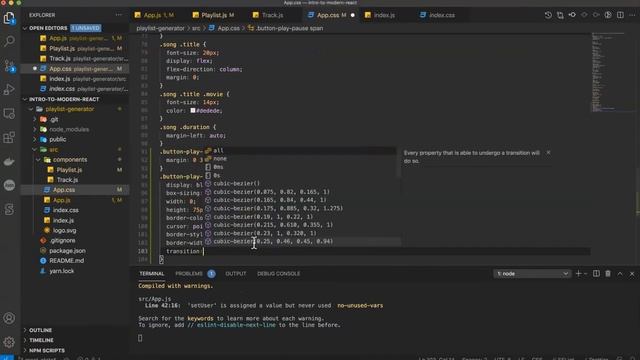The width and height of the screenshot is (640, 360).
Task: Open editor more actions menu
Action: (x=632, y=15)
